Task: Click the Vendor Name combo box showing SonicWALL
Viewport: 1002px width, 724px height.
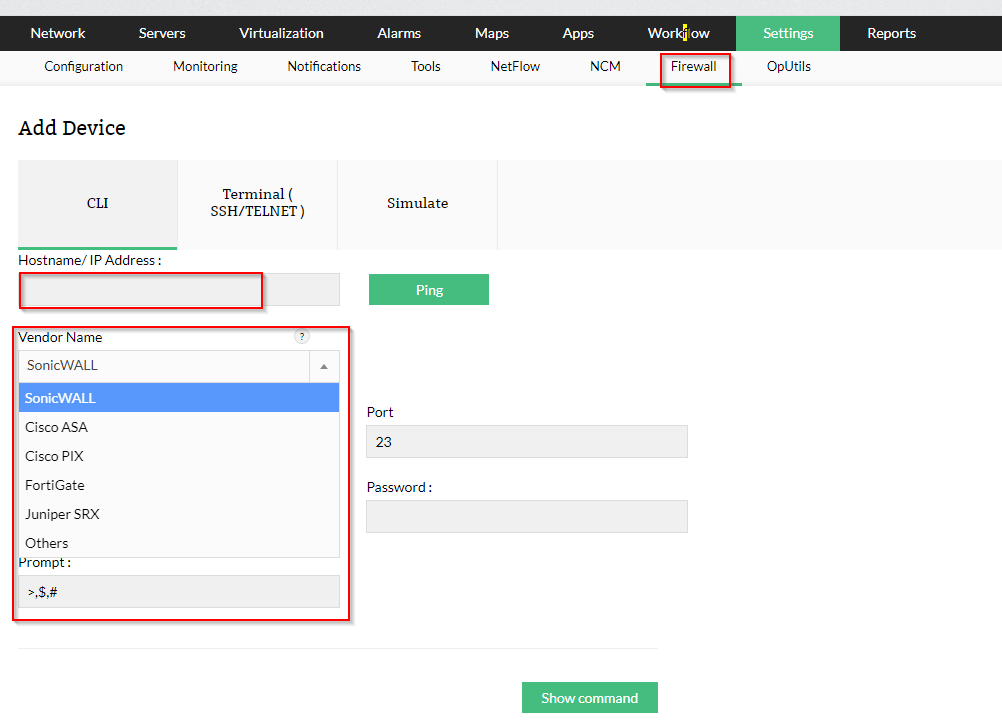Action: [x=179, y=366]
